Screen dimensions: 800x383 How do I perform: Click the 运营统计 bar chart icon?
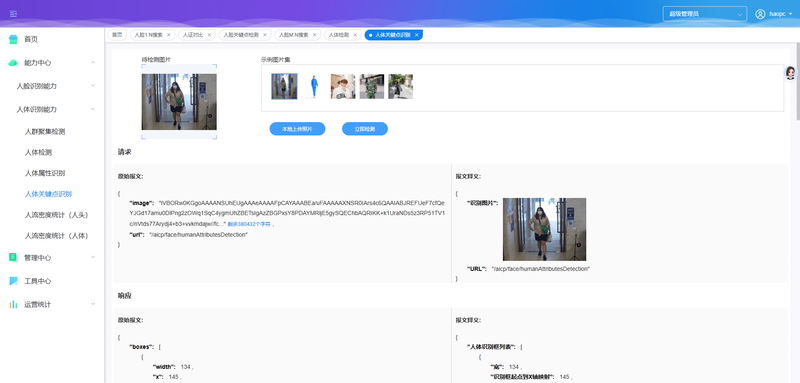pos(13,304)
